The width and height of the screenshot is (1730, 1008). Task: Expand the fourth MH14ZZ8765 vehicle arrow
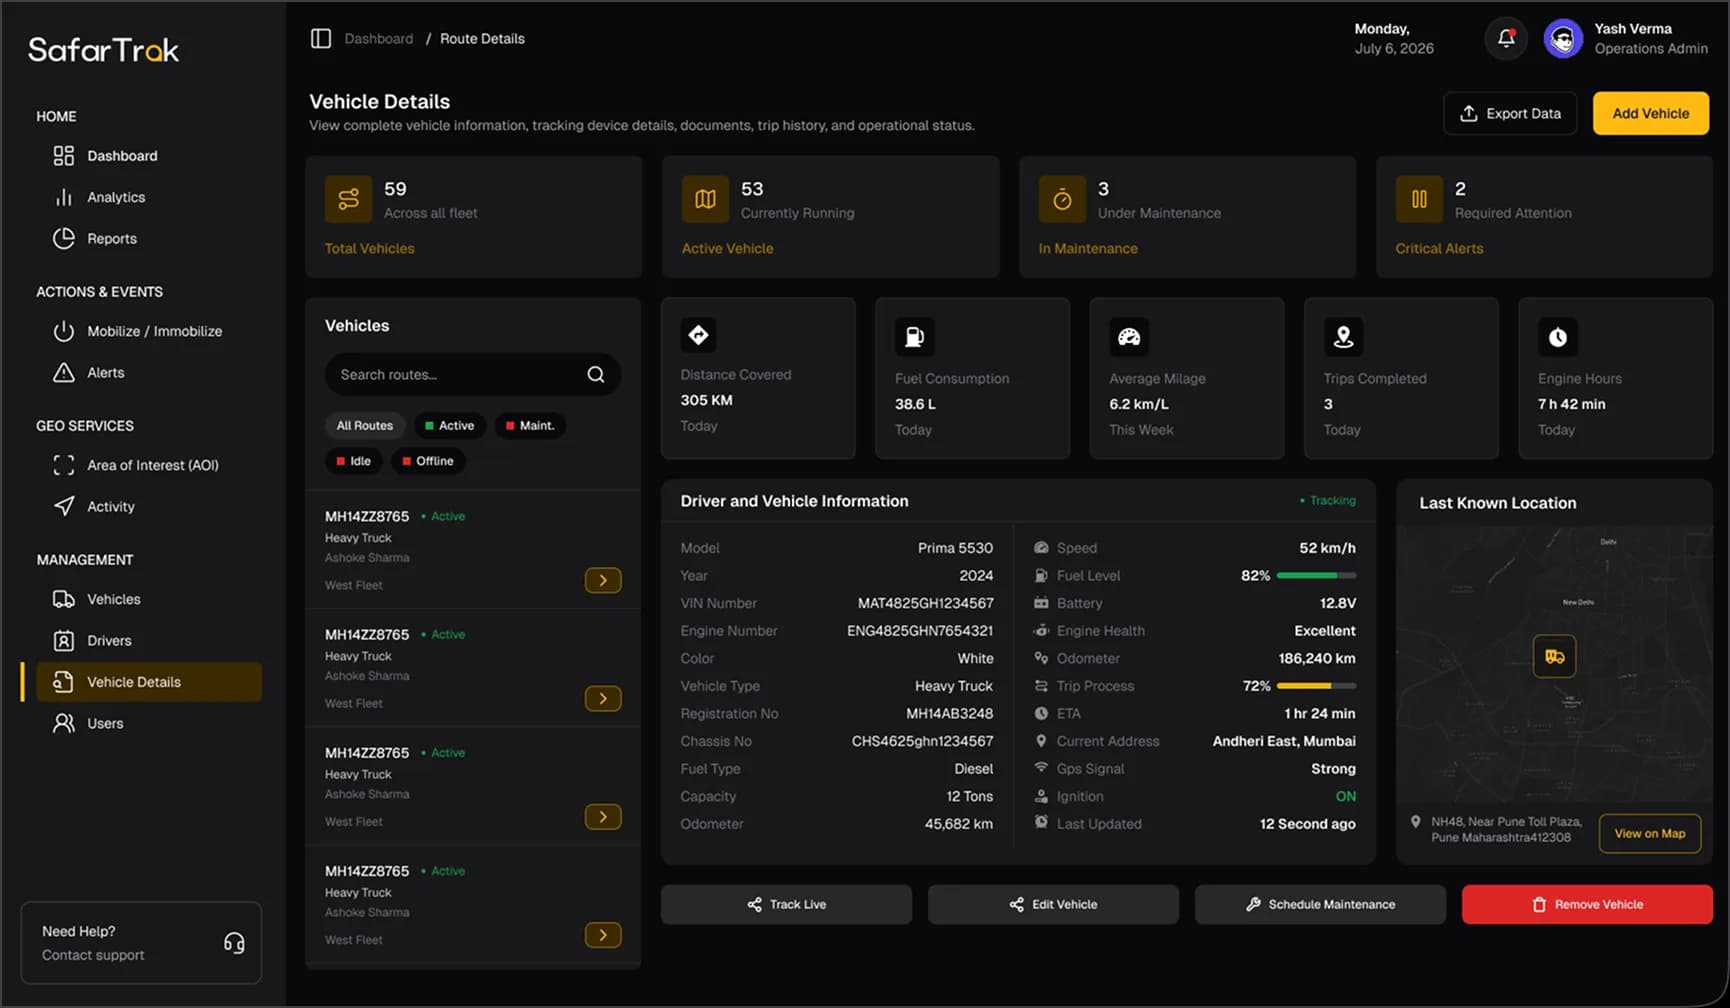coord(603,935)
